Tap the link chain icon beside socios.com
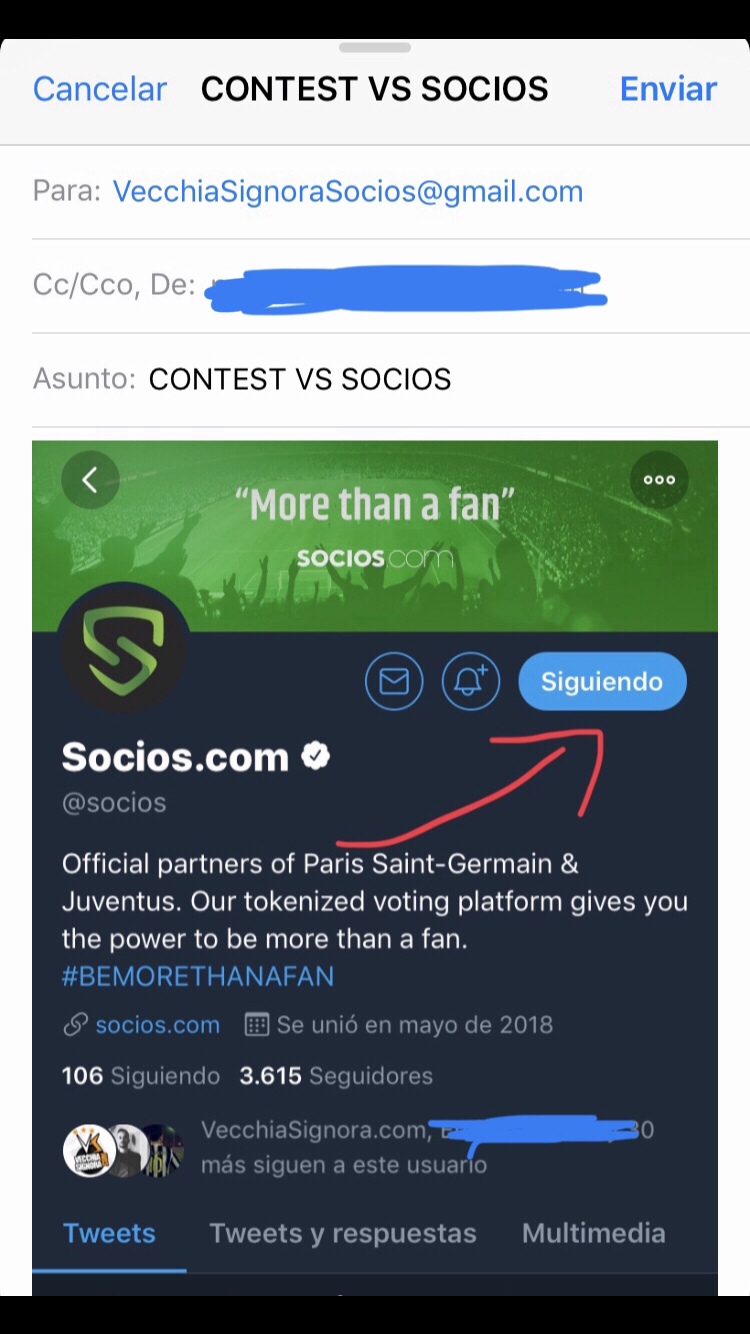 pyautogui.click(x=75, y=1025)
